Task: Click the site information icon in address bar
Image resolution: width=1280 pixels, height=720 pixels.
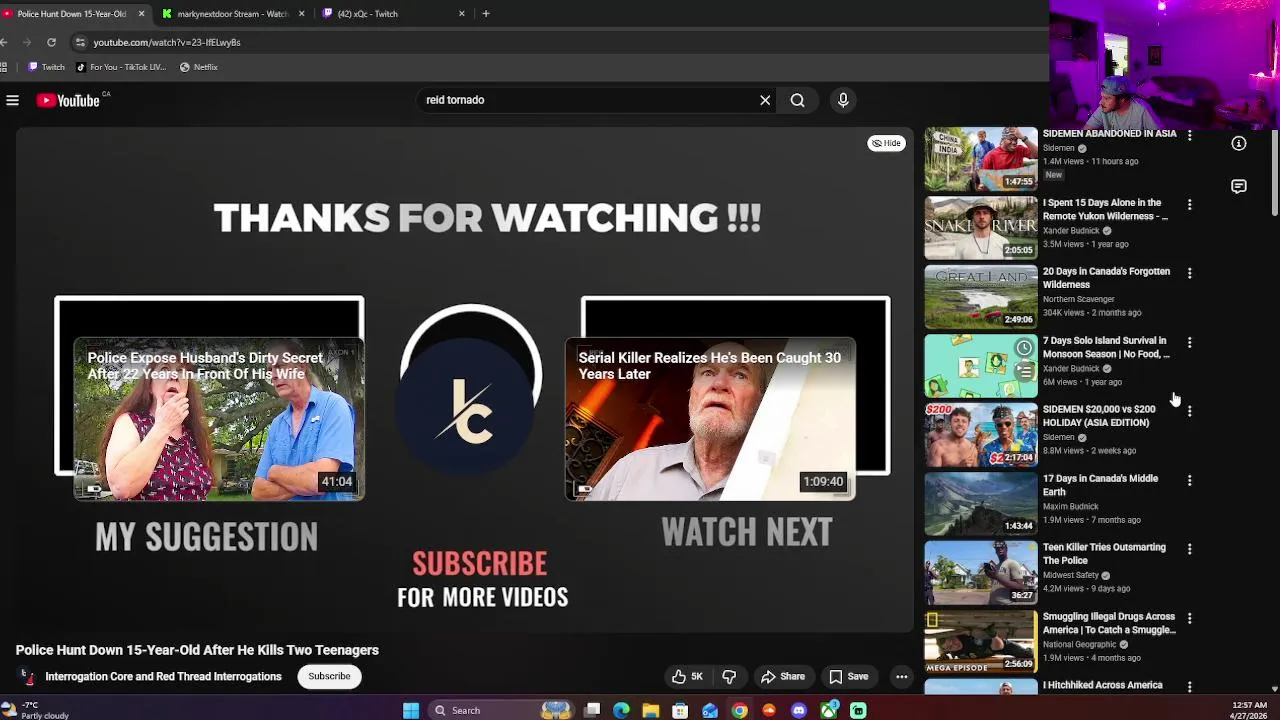Action: point(80,42)
